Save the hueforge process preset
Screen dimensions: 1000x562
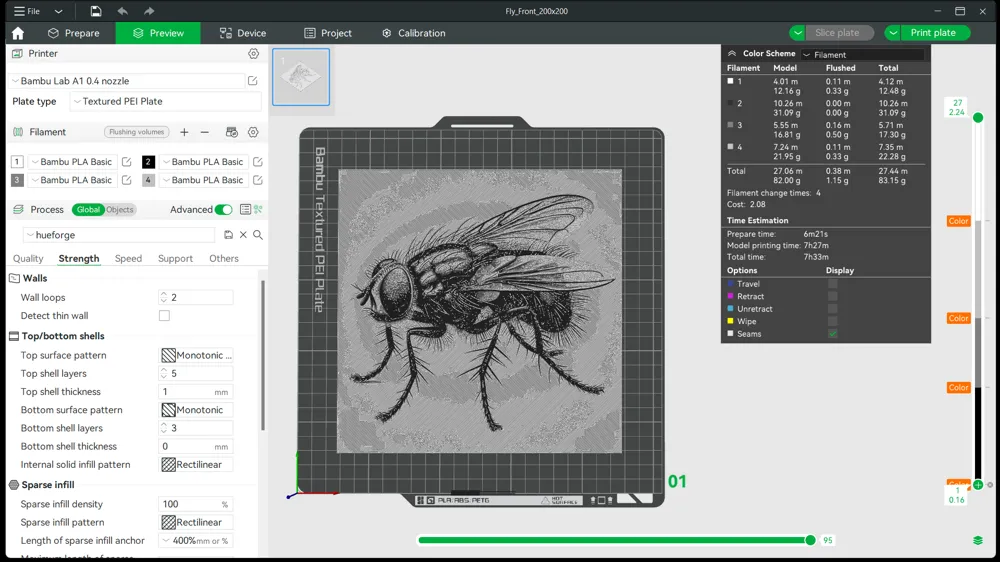pyautogui.click(x=228, y=235)
